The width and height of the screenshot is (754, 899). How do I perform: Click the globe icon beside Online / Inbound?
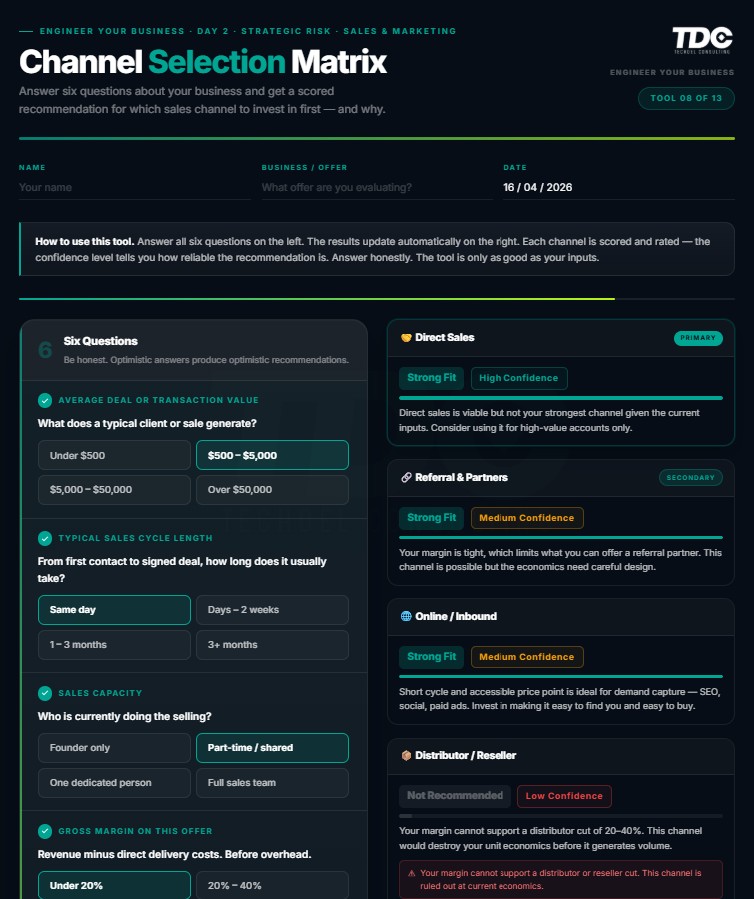tap(405, 616)
